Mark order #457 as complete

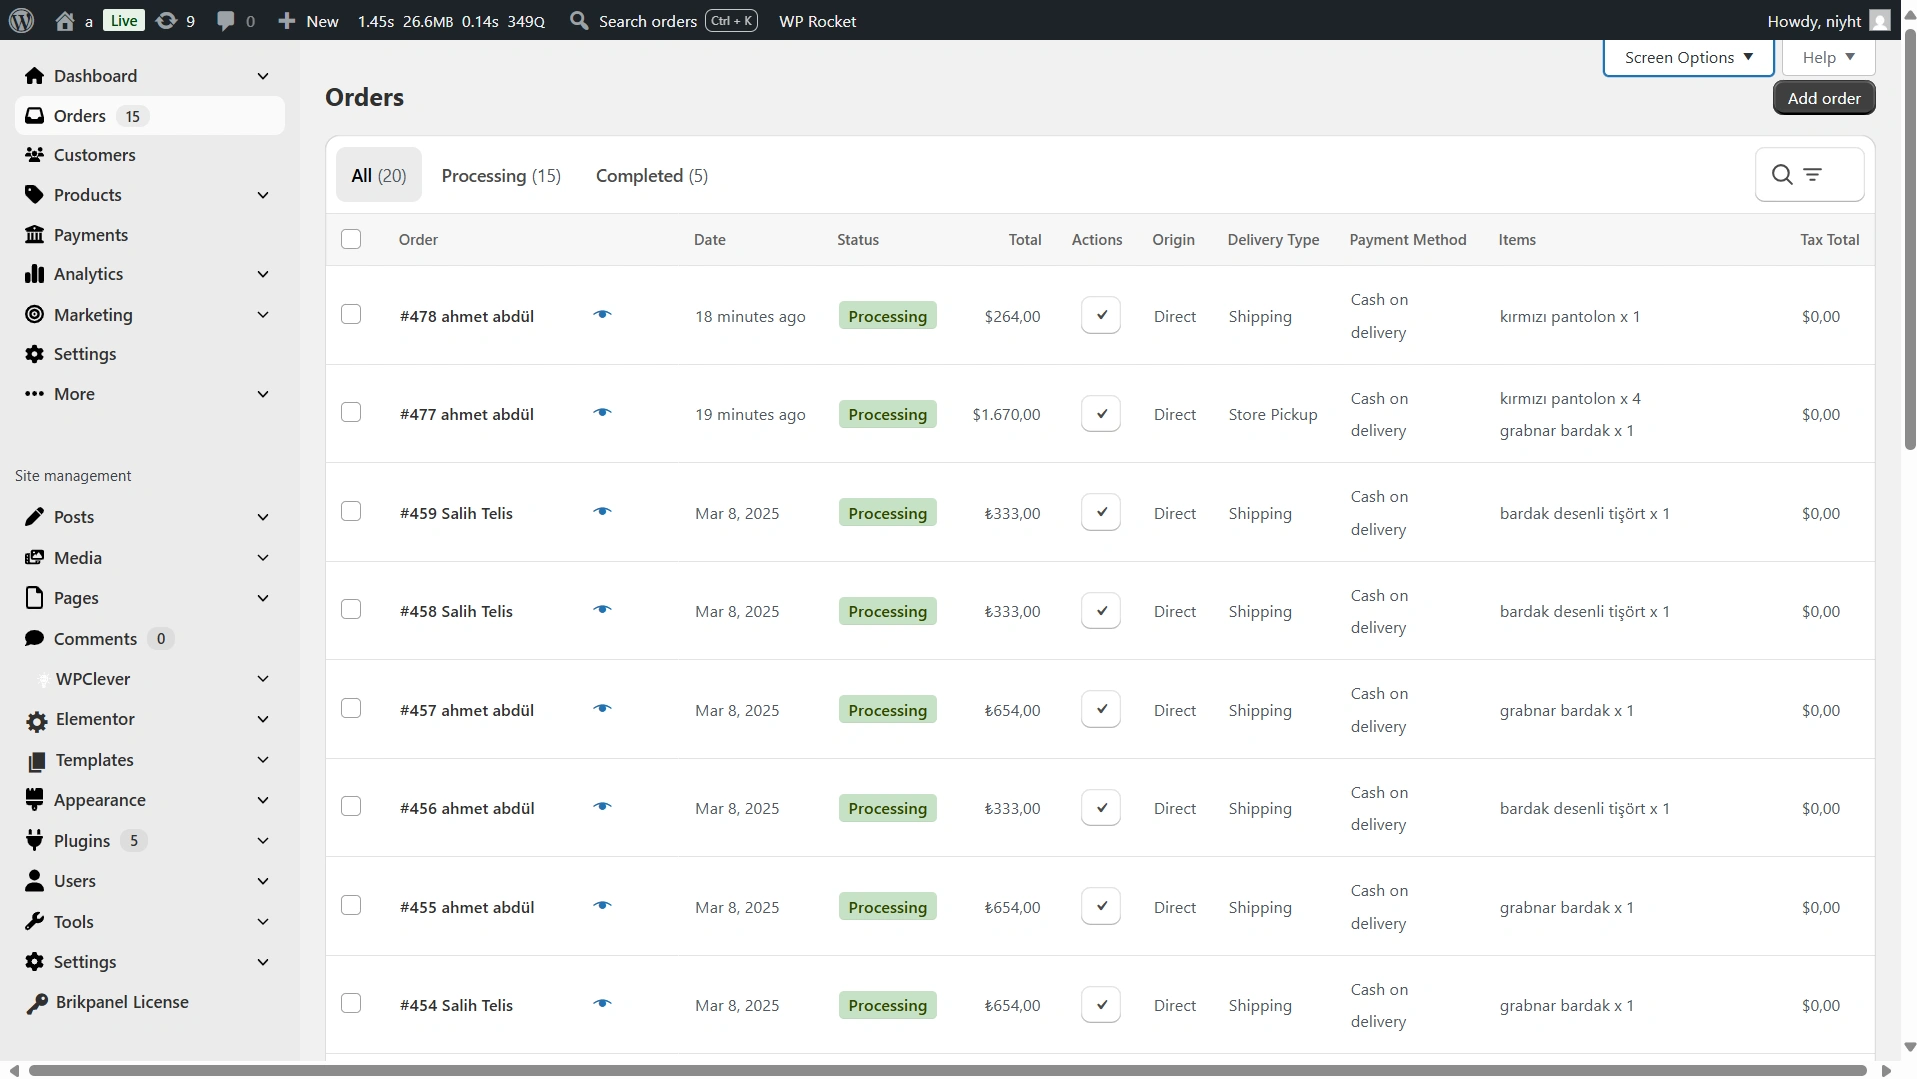(x=1100, y=710)
